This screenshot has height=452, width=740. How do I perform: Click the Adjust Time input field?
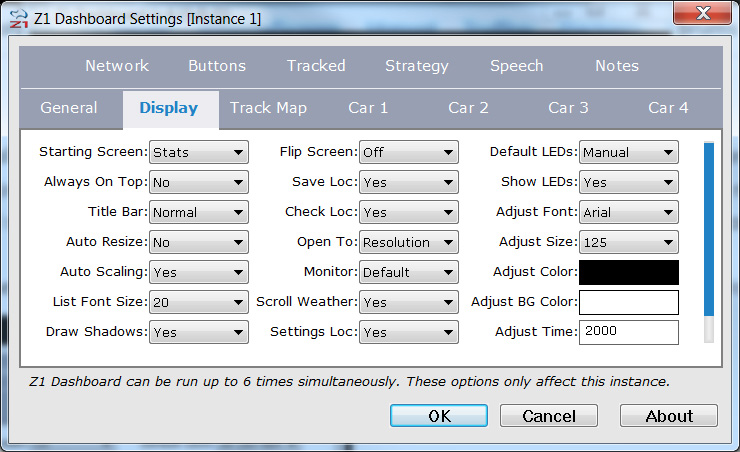click(x=629, y=332)
